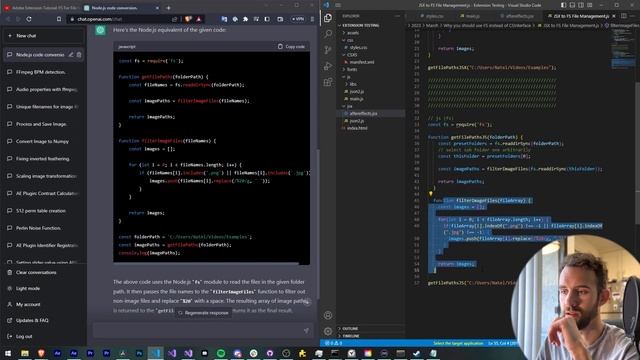640x360 pixels.
Task: Start a New chat in ChatGPT
Action: (43, 36)
